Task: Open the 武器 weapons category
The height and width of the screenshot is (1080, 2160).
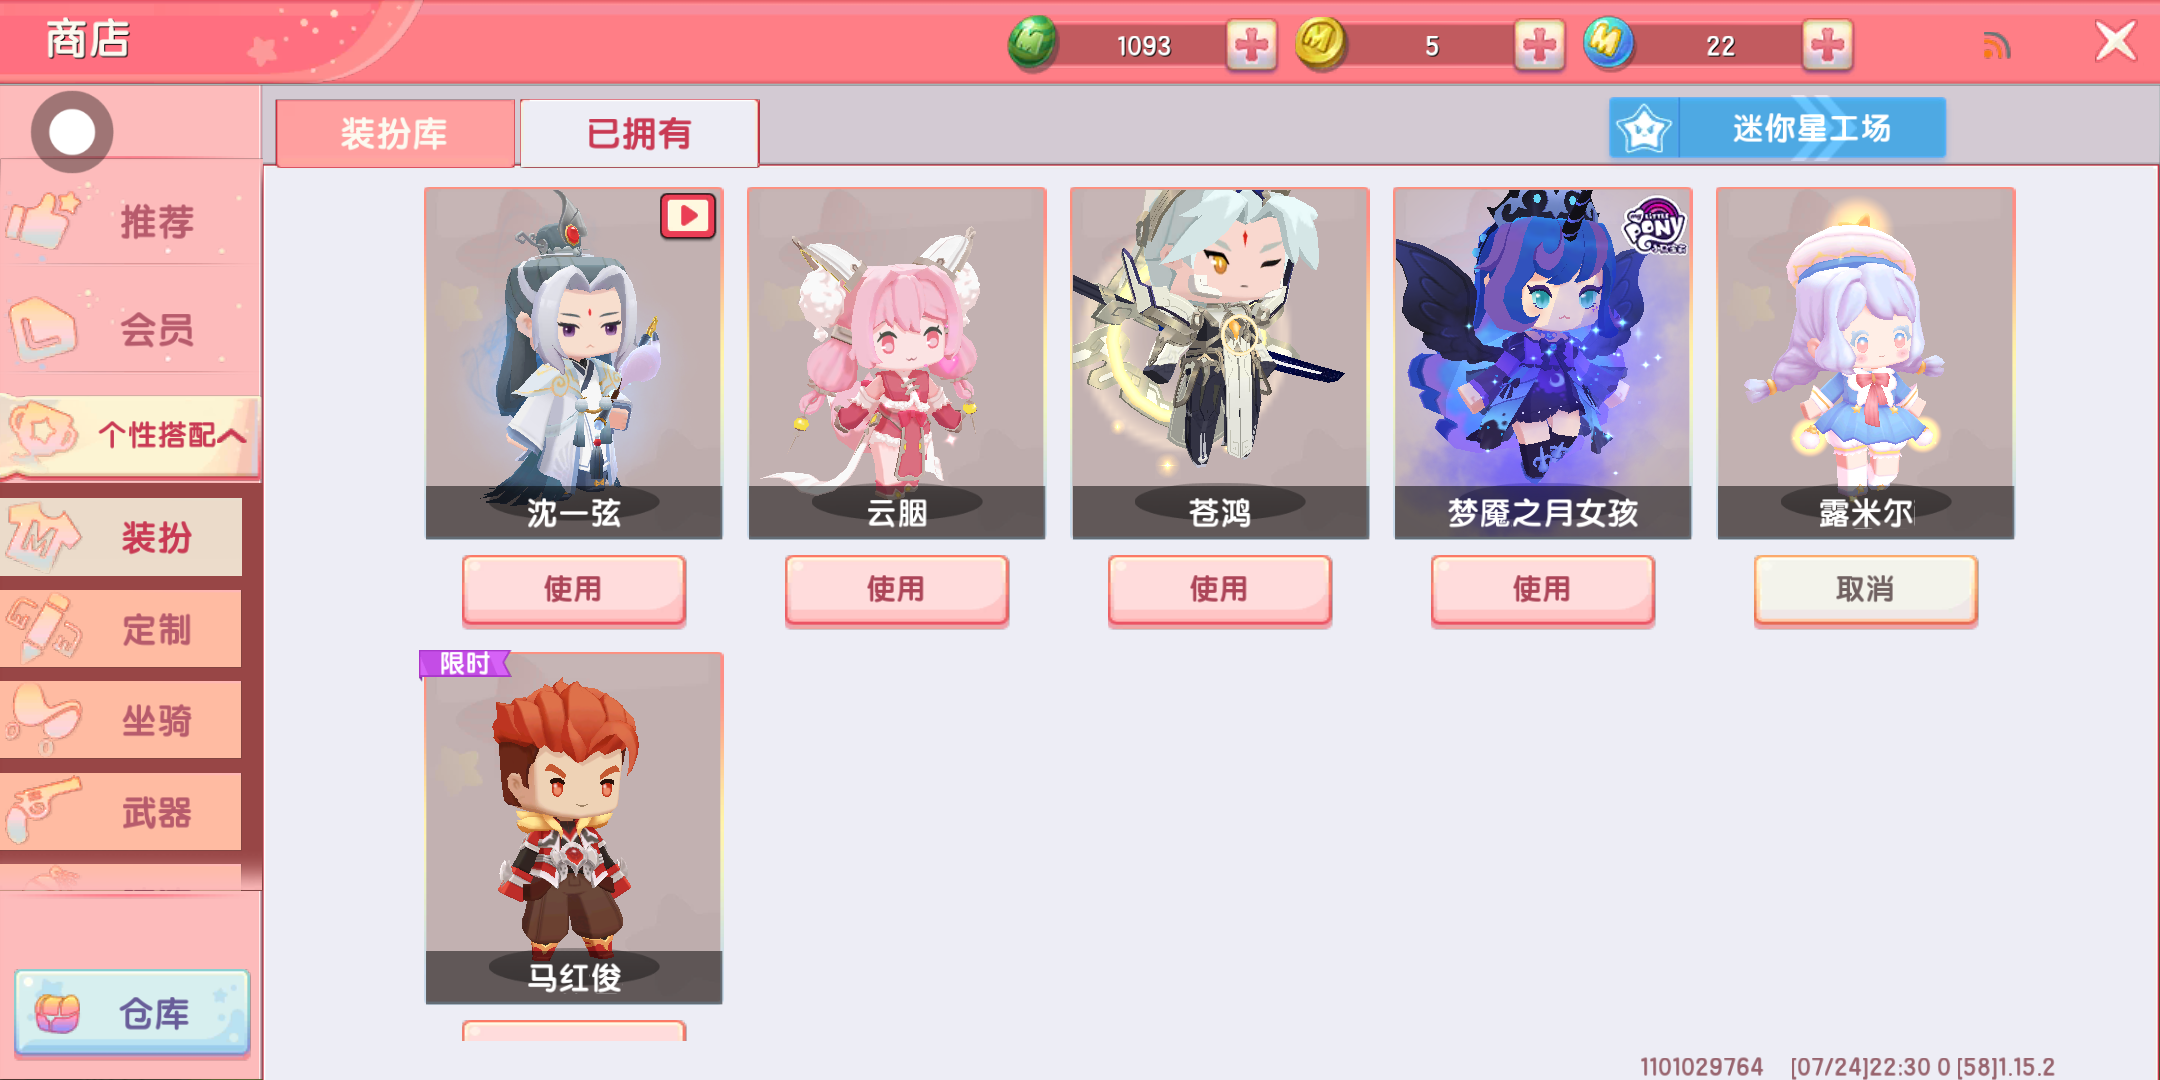Action: (x=121, y=812)
